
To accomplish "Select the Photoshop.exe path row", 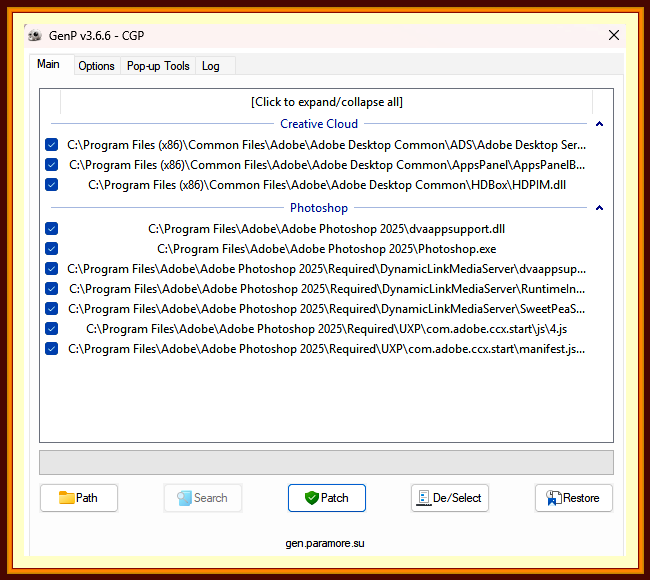I will tap(327, 249).
